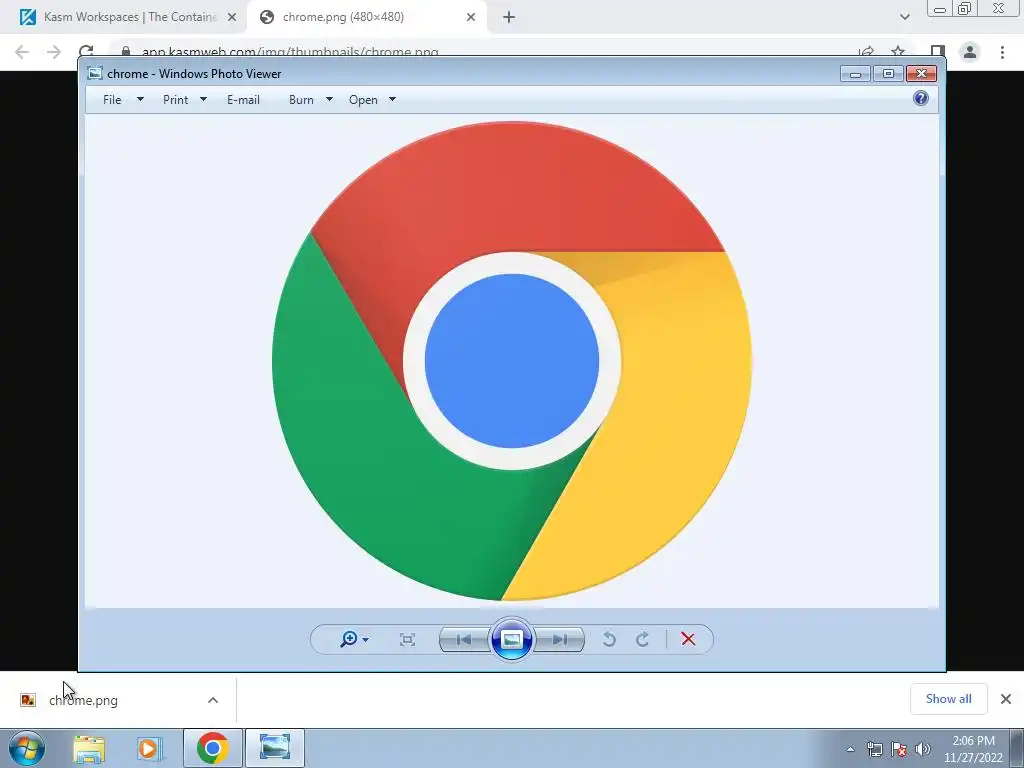Rotate the image clockwise

(643, 639)
